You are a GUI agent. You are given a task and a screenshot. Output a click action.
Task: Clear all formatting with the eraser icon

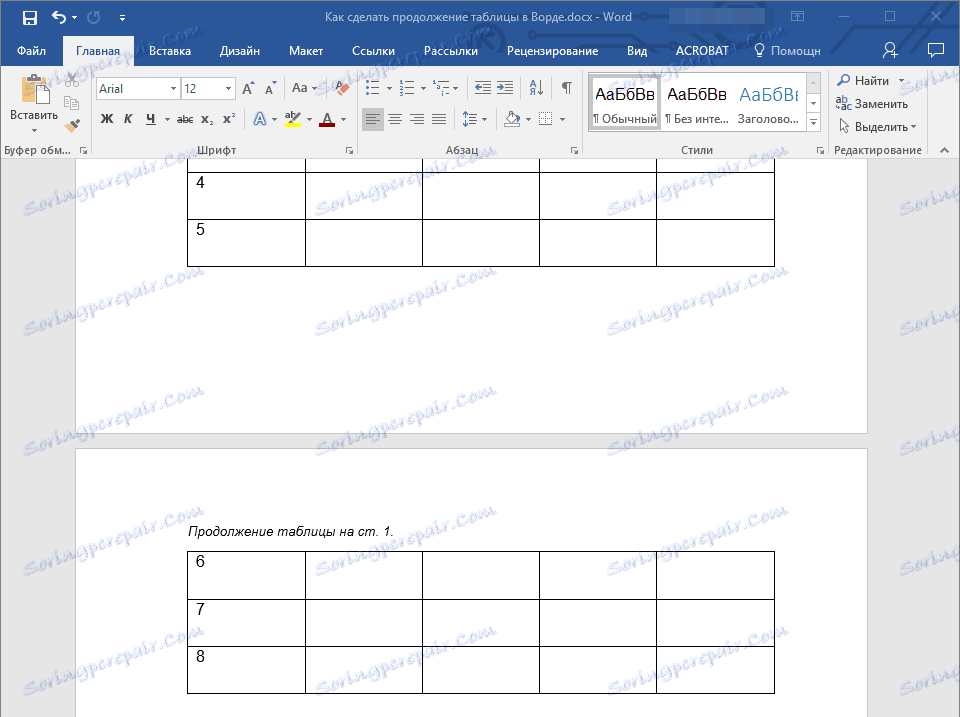point(341,88)
